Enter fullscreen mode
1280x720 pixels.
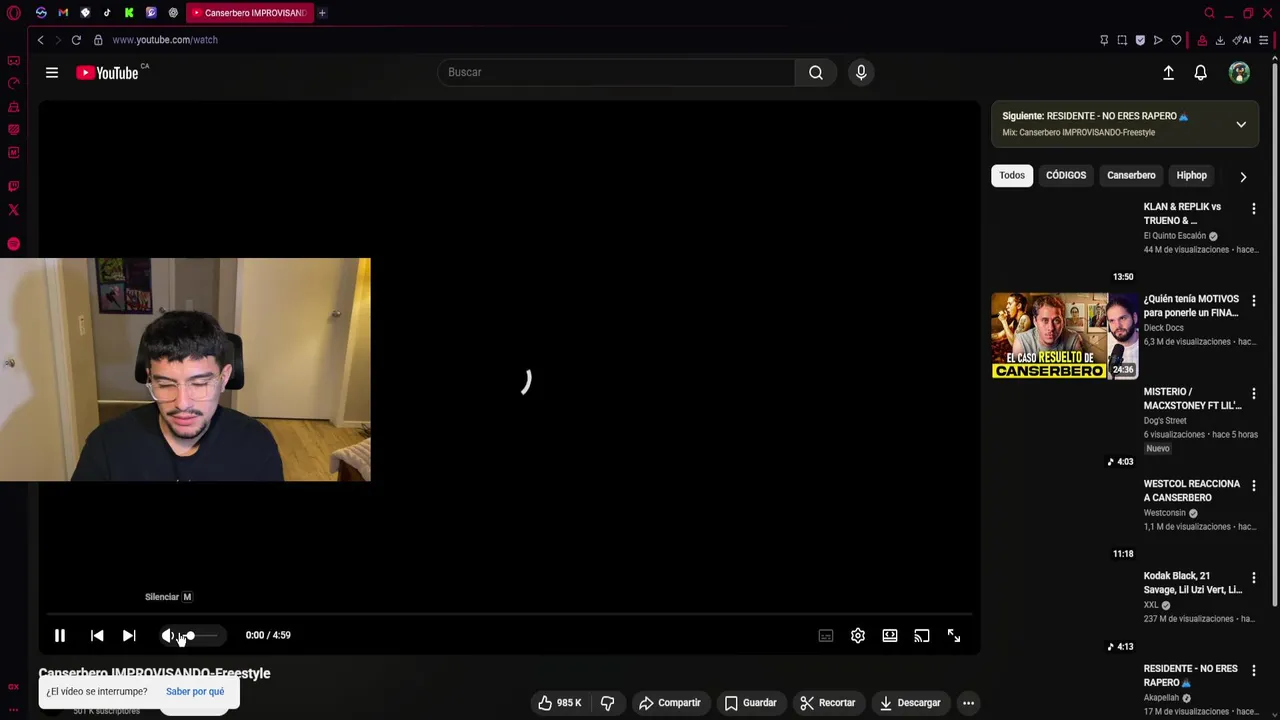954,636
